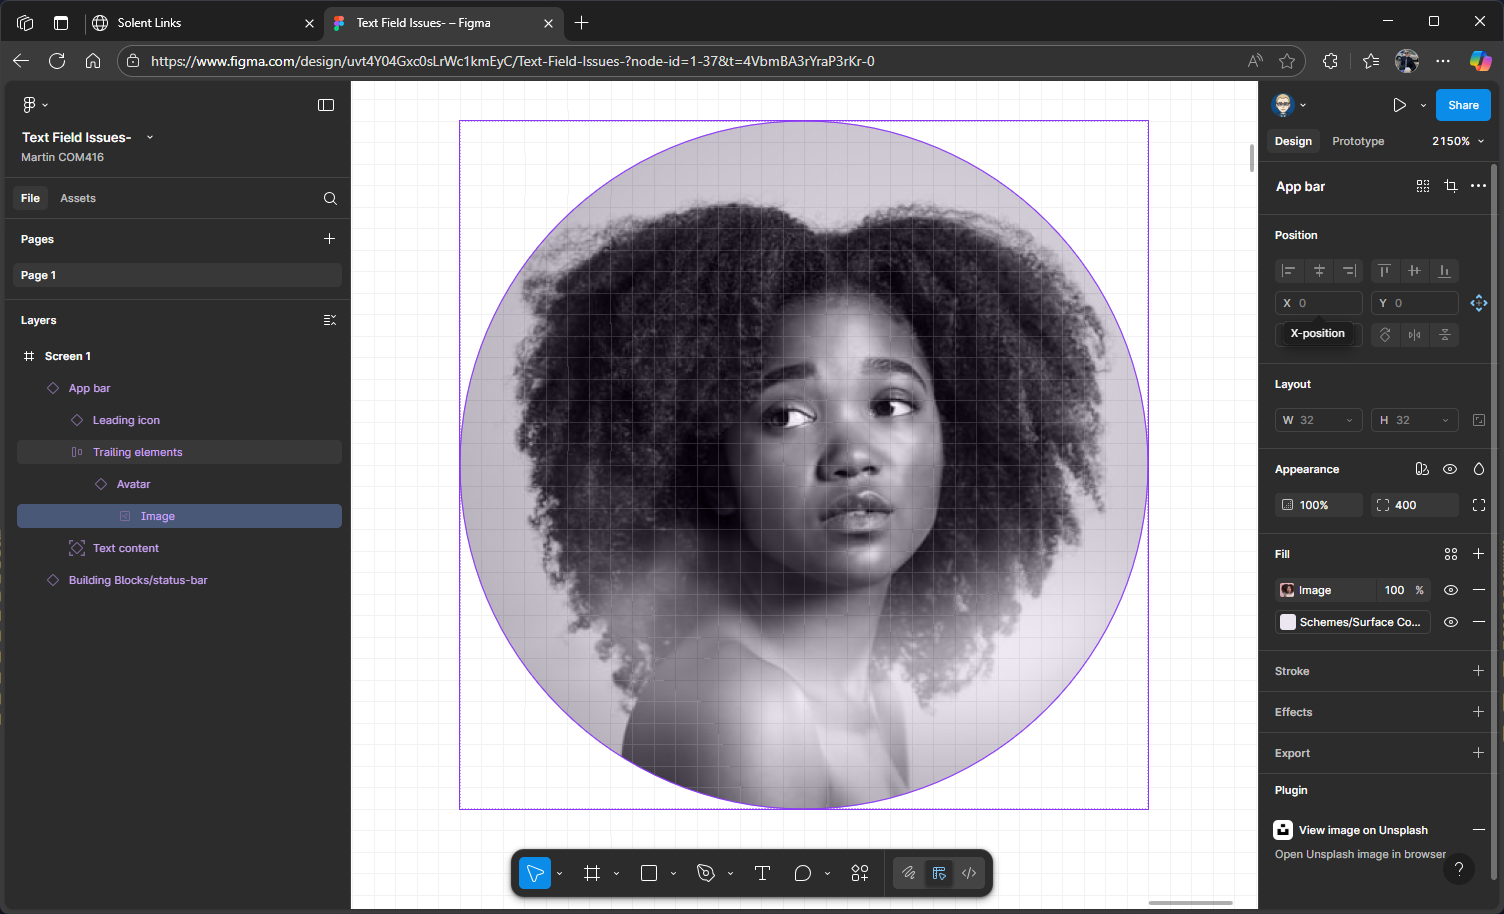Hide the Image fill layer
The height and width of the screenshot is (914, 1504).
pos(1450,590)
